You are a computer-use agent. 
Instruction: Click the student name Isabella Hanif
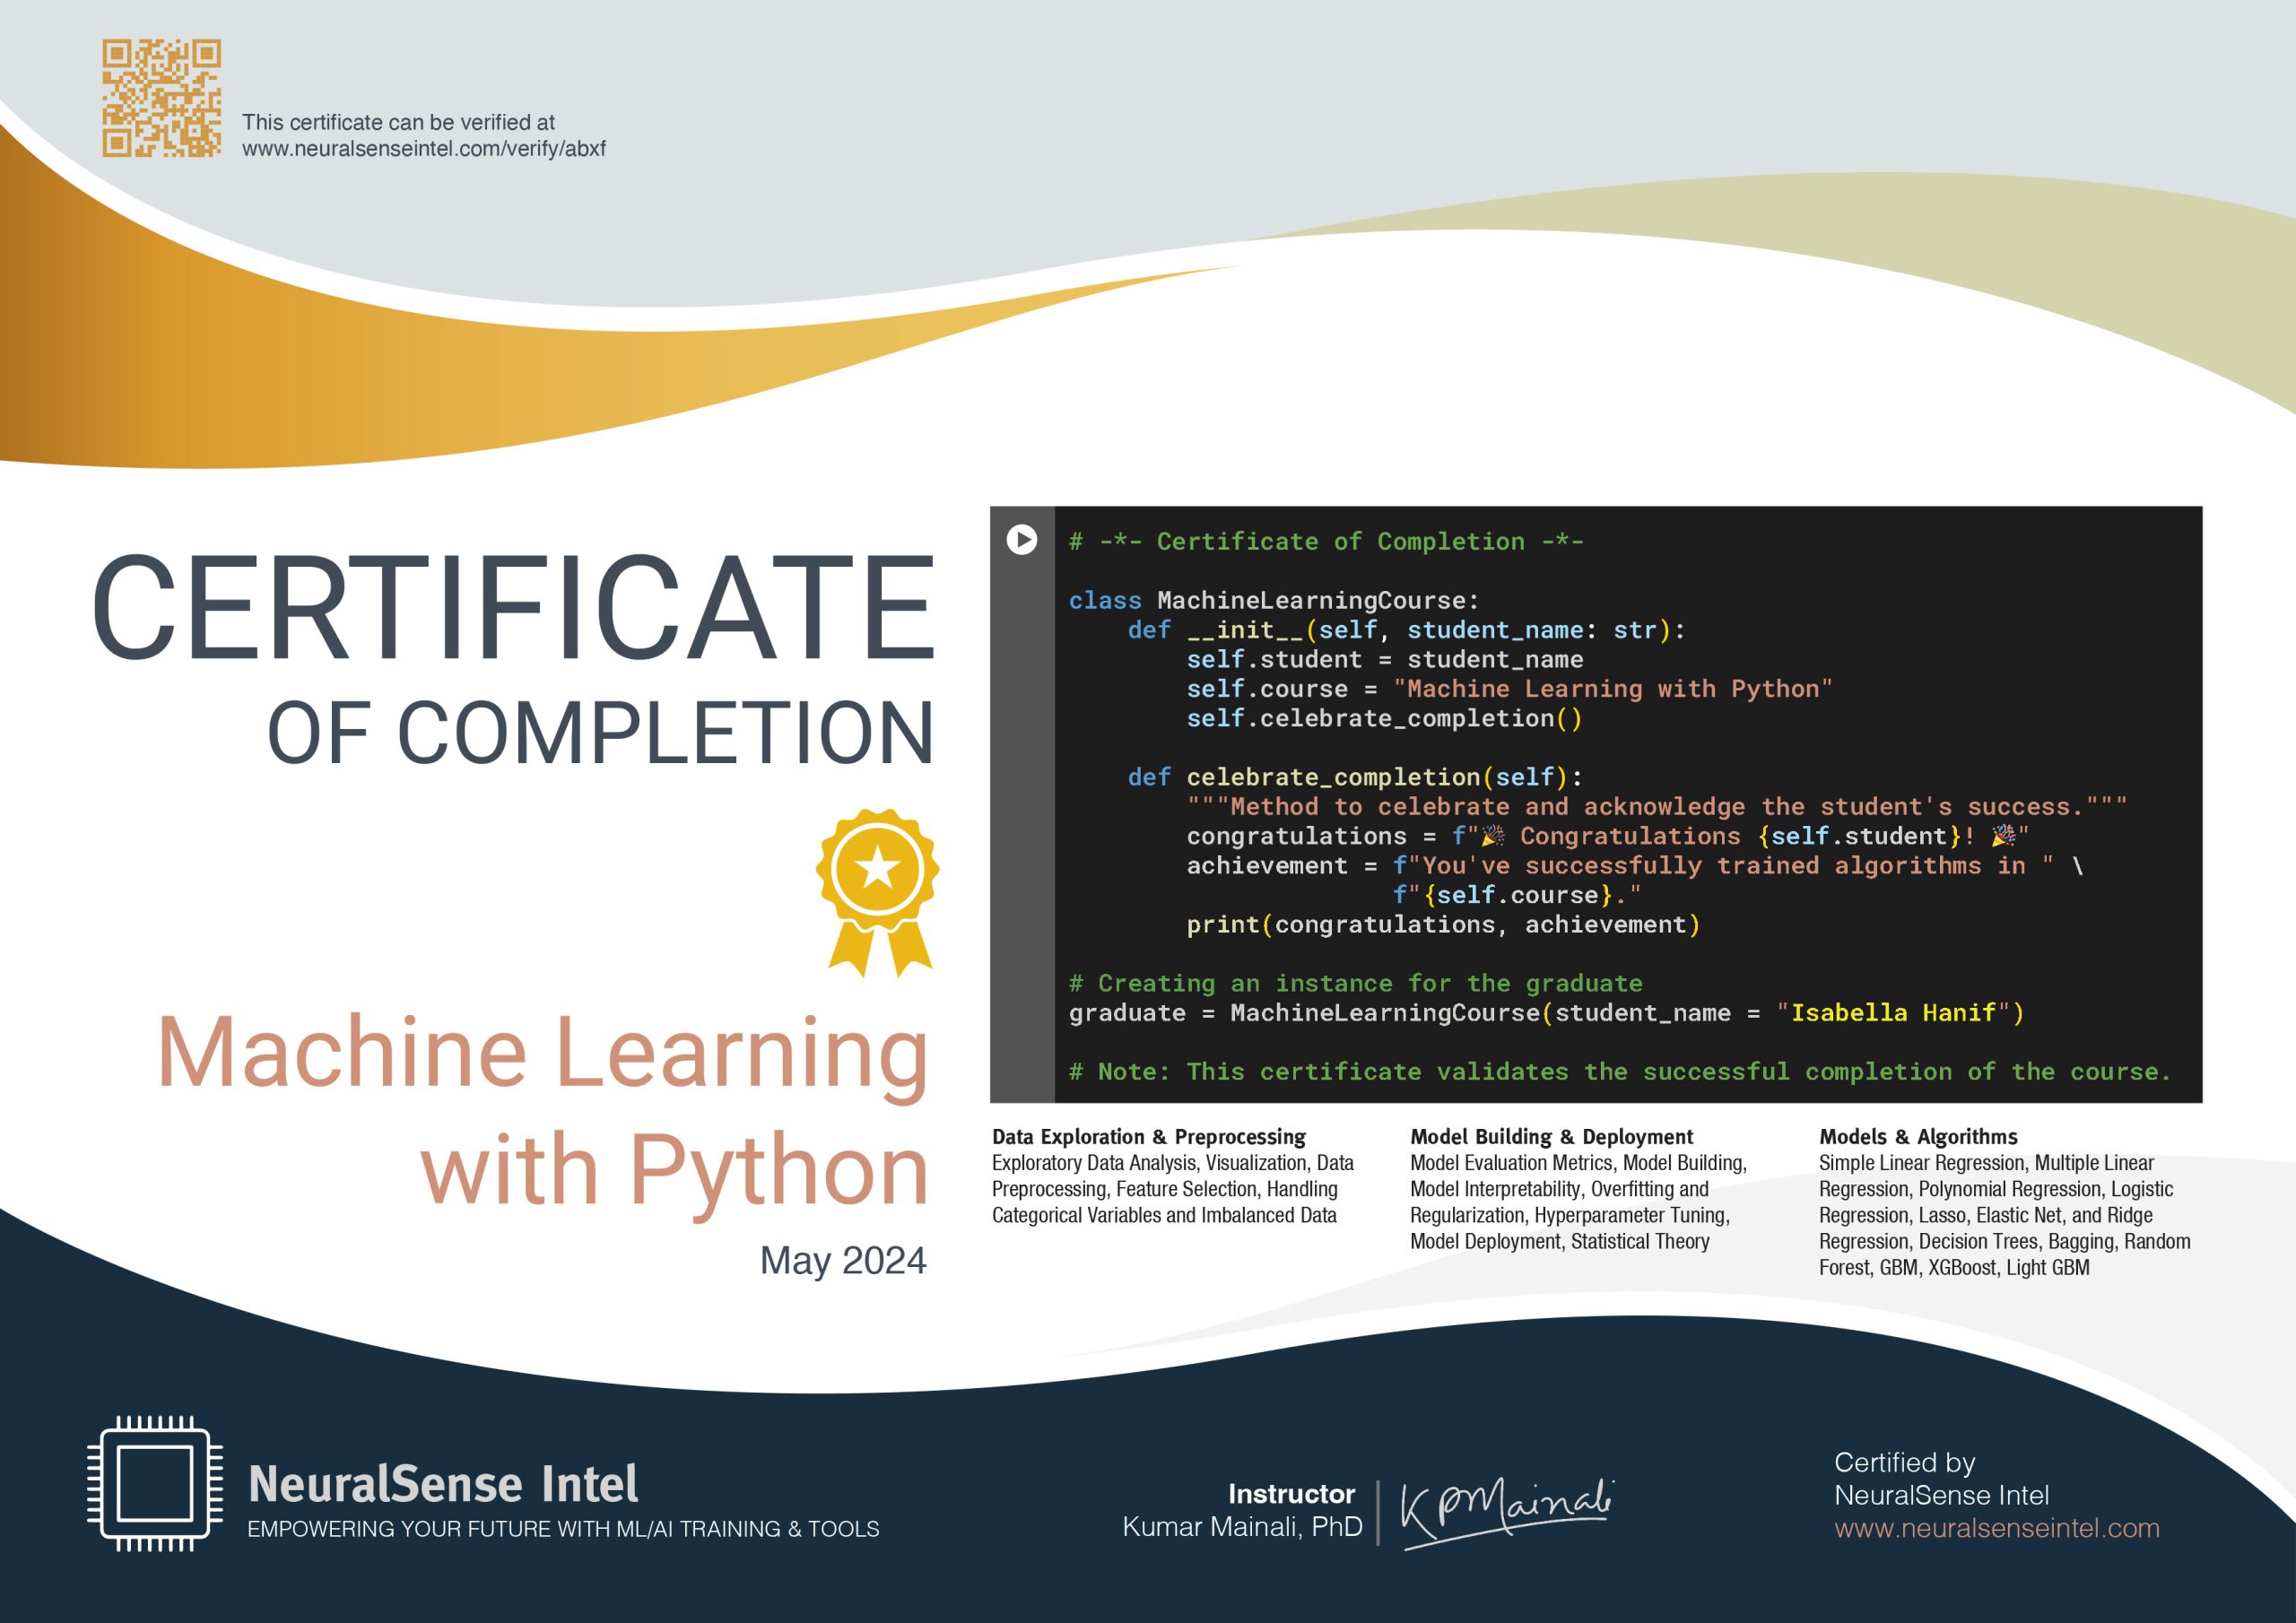(1893, 1013)
